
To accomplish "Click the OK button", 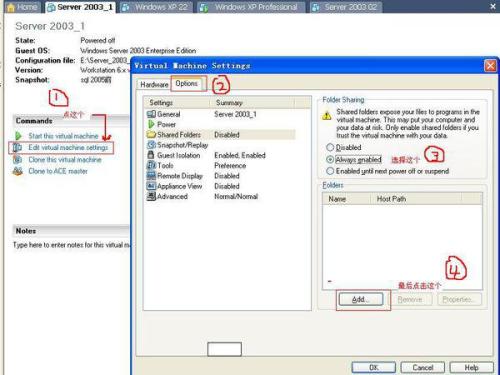I will (x=374, y=368).
